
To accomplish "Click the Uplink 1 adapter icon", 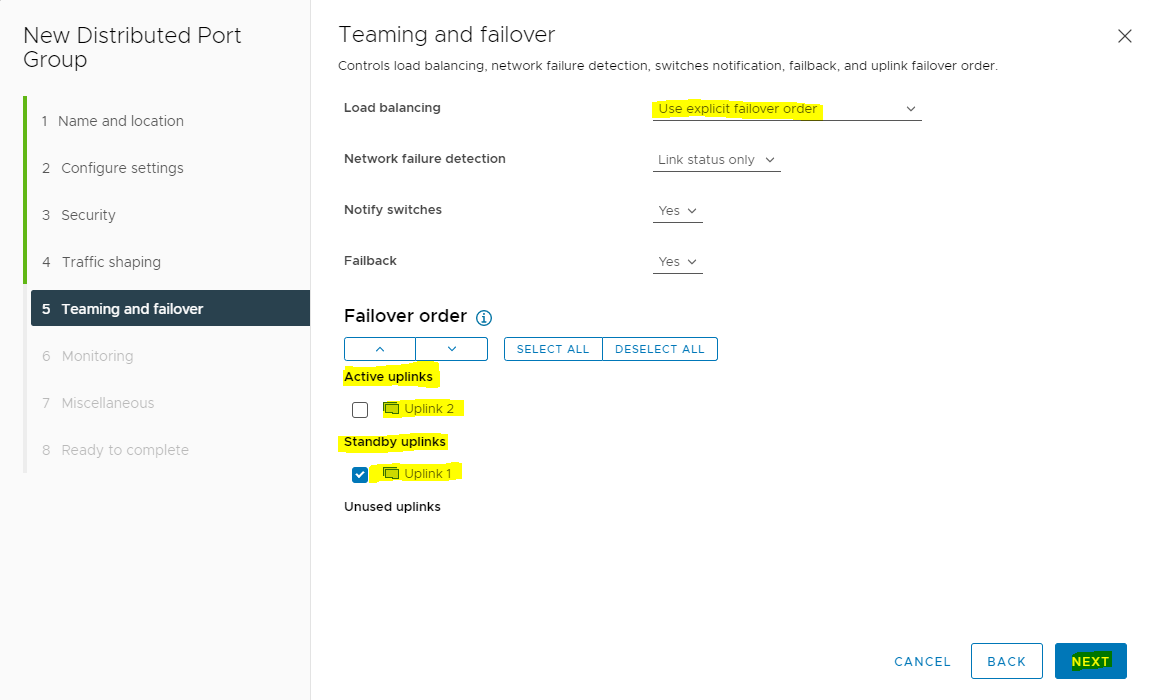I will pyautogui.click(x=391, y=474).
